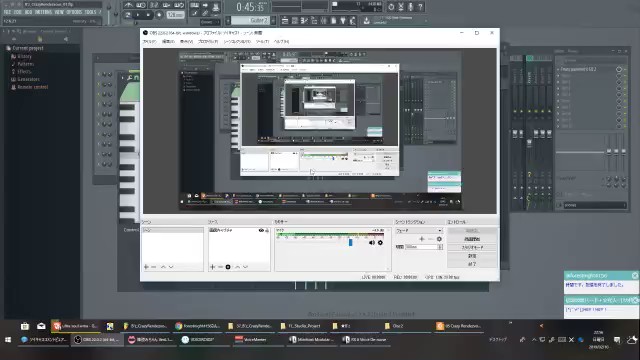Open transition properties gear icon
This screenshot has width=640, height=360.
point(439,239)
